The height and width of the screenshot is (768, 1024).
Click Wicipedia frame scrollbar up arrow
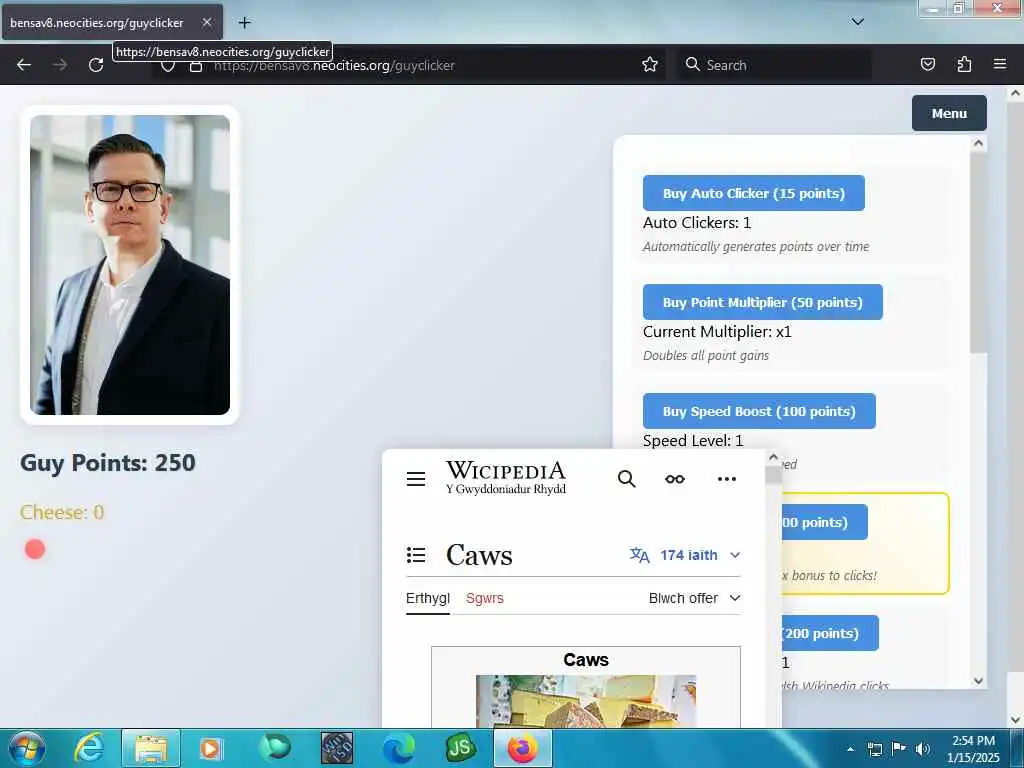tap(773, 458)
